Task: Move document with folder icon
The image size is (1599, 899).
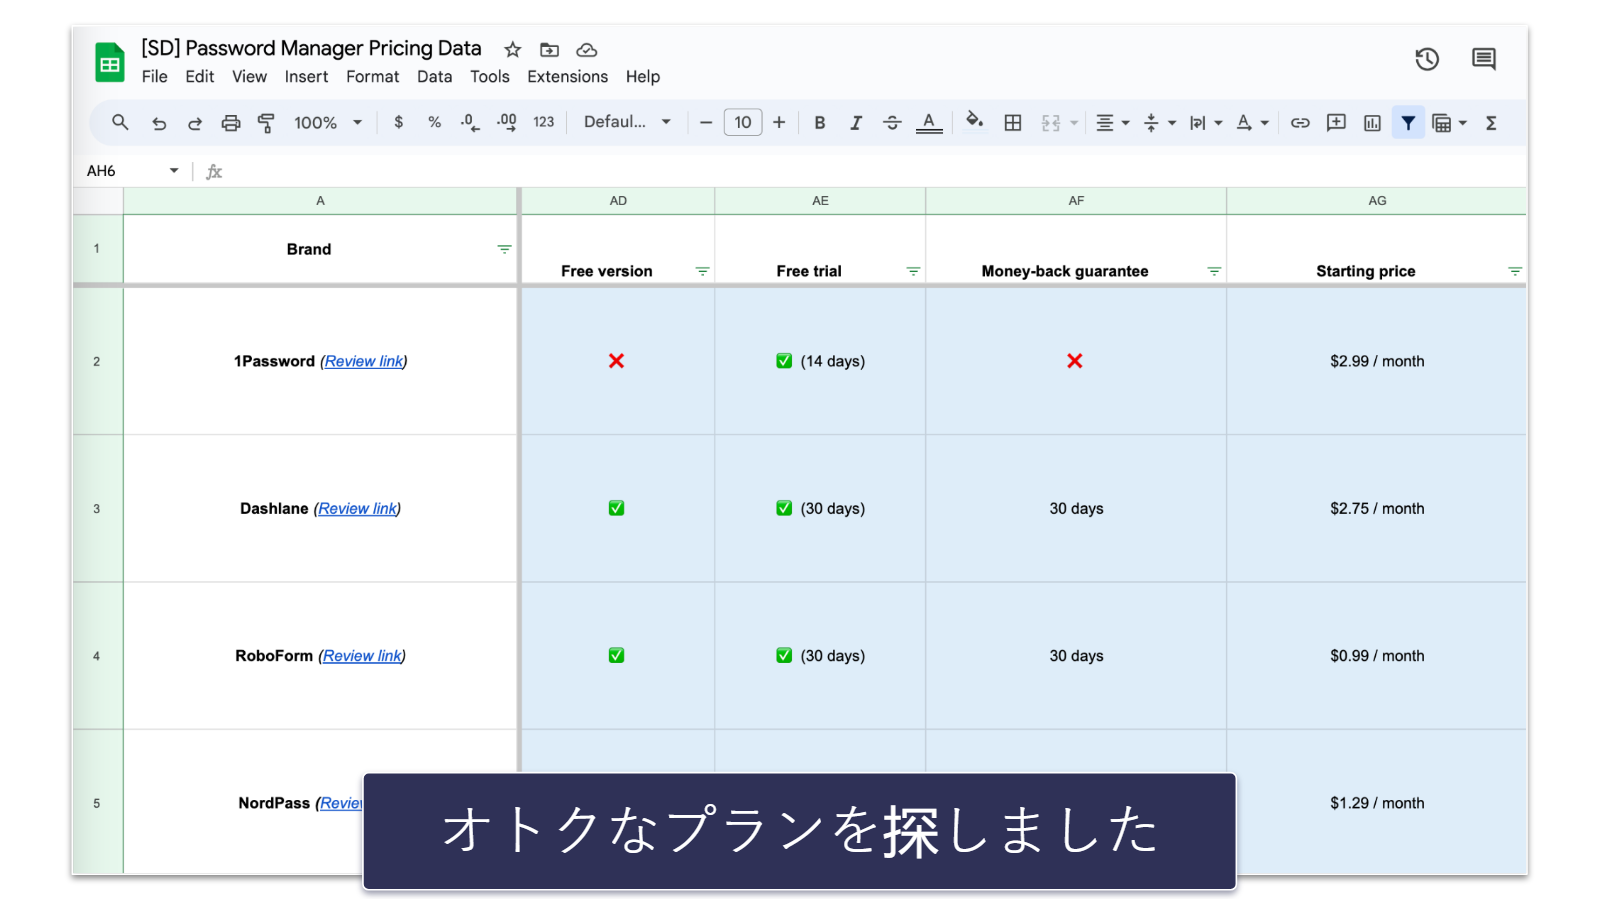Action: point(549,49)
